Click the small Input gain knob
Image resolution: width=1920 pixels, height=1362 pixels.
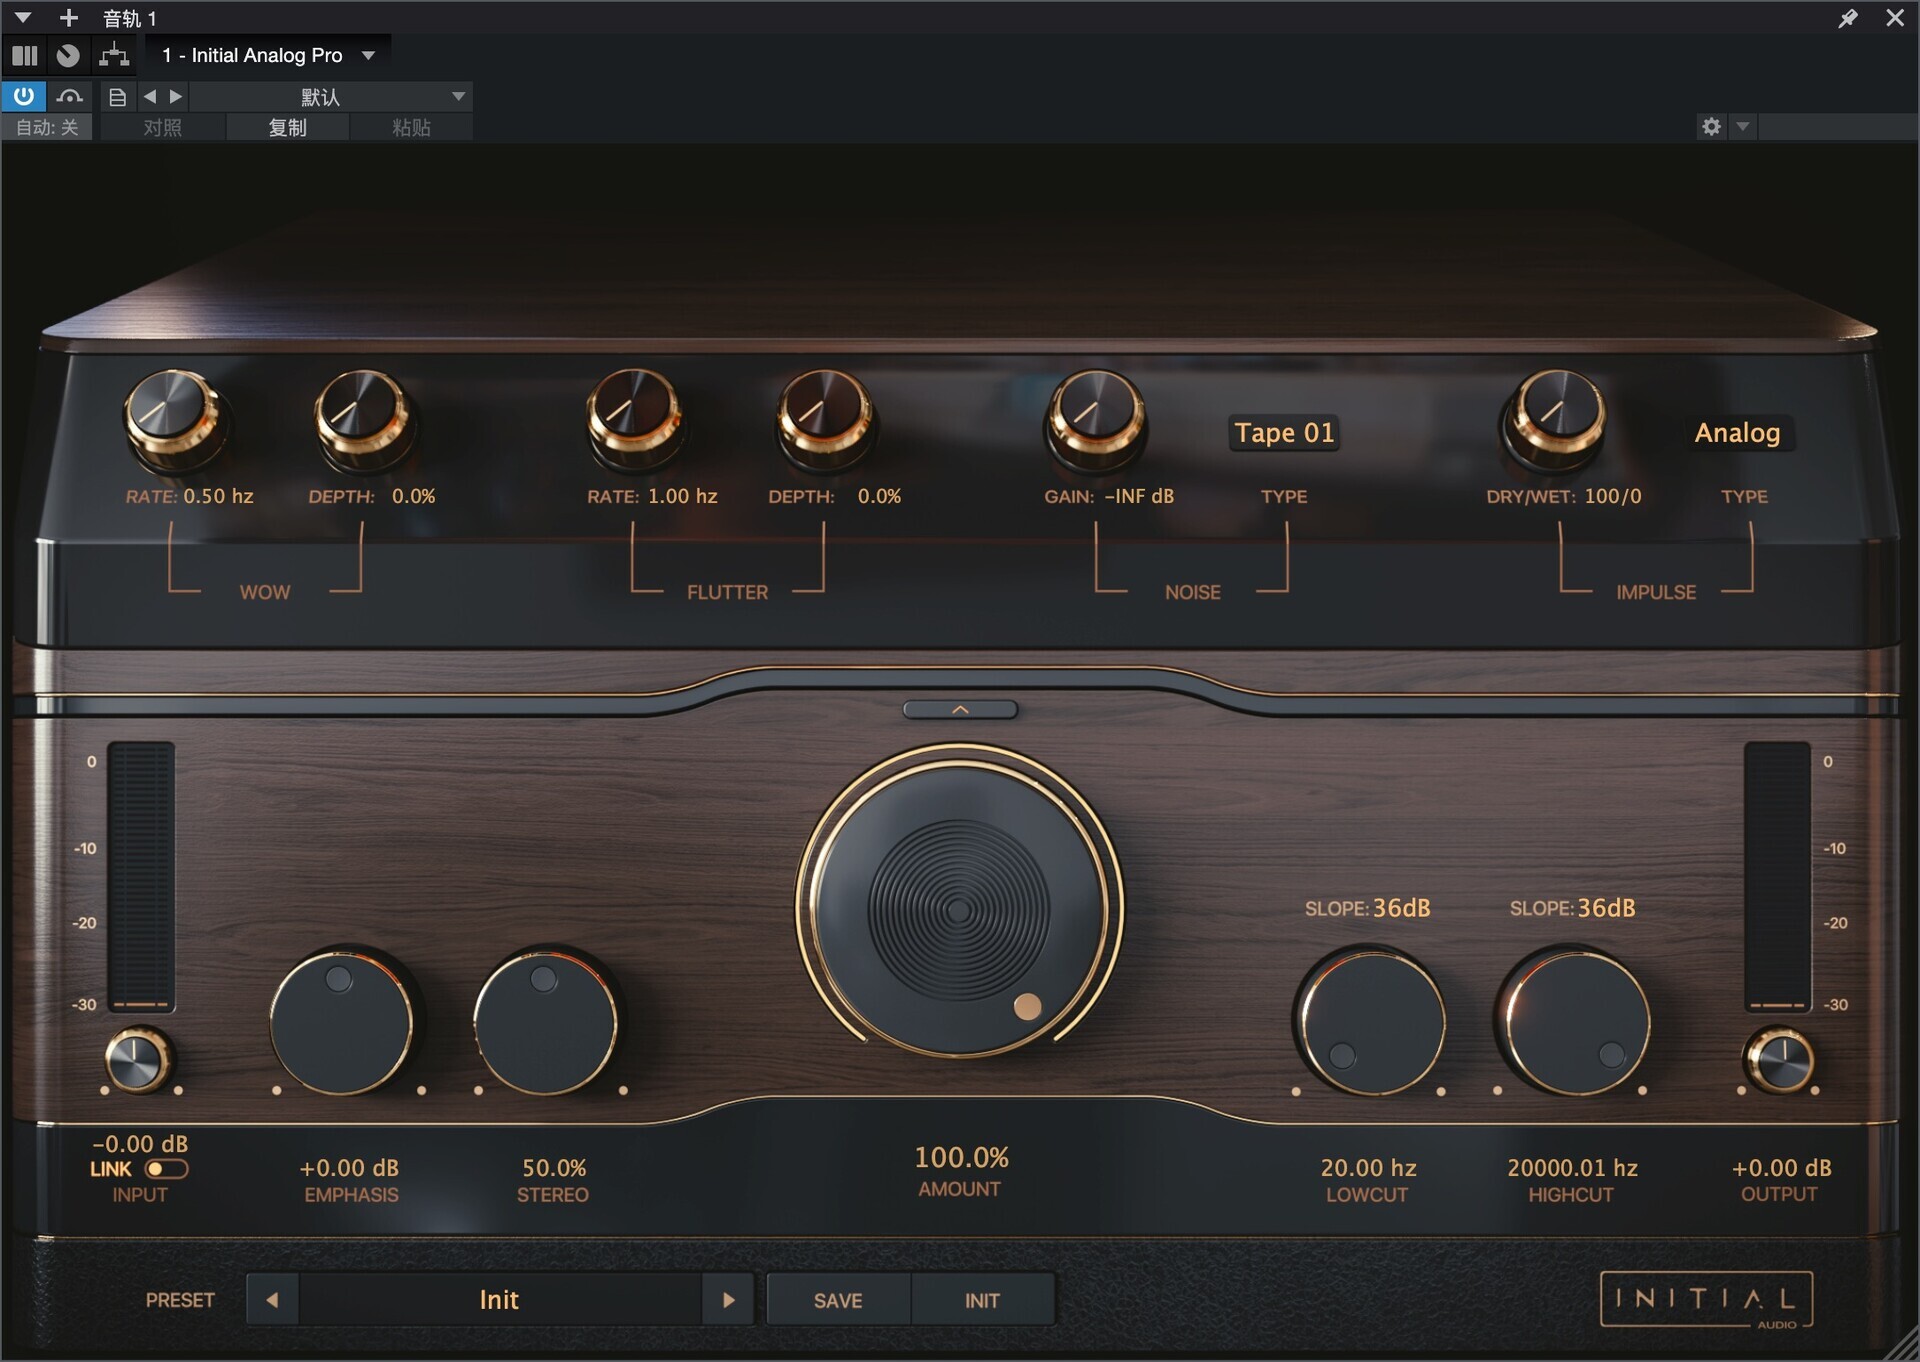pyautogui.click(x=138, y=1060)
